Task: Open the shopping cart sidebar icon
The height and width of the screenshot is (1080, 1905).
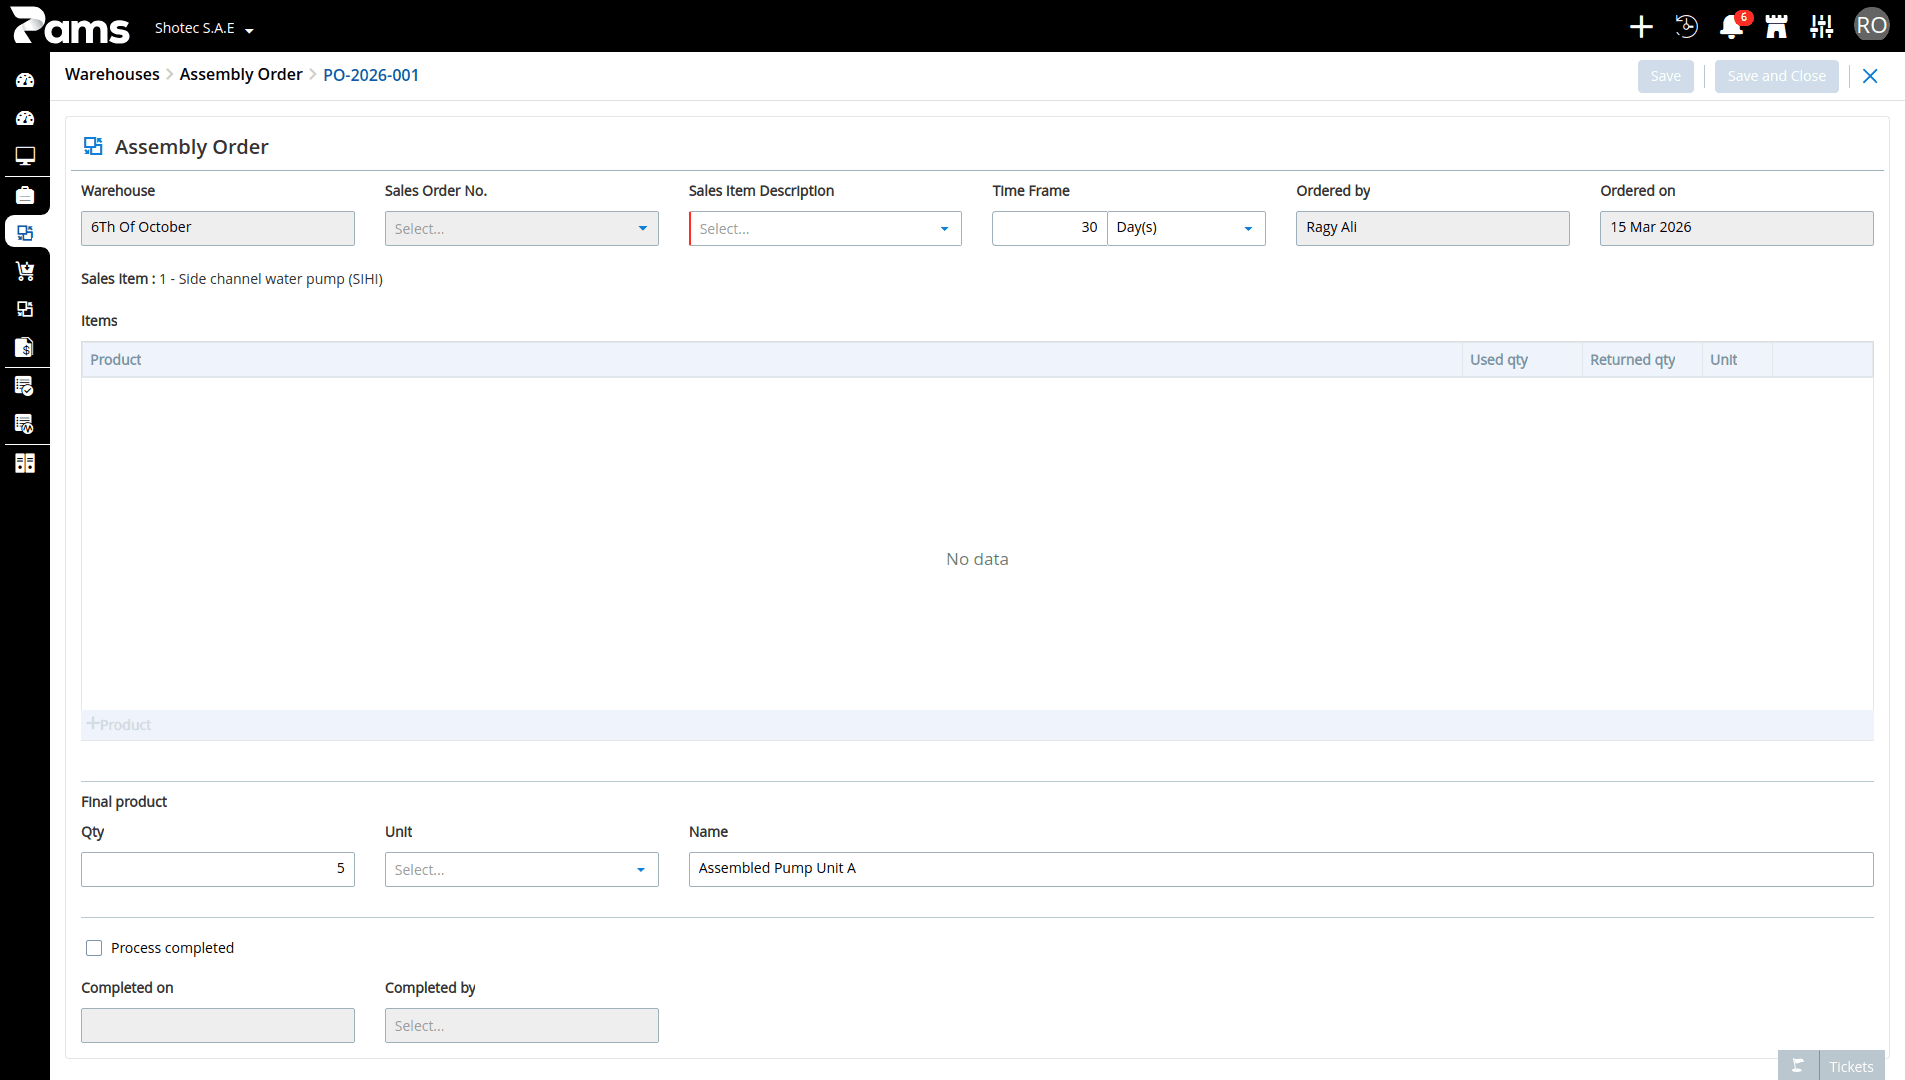Action: click(x=25, y=271)
